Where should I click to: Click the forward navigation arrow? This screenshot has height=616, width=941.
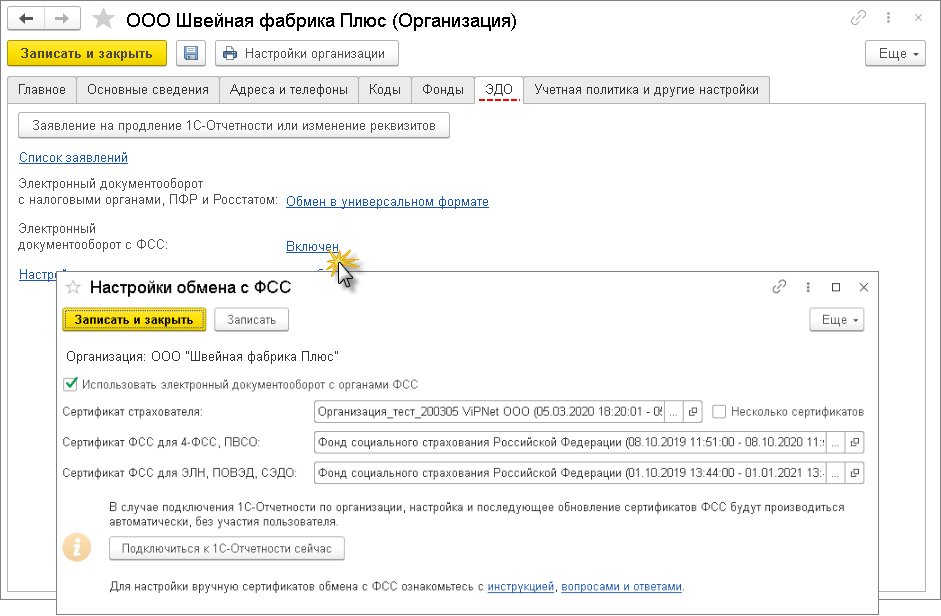(x=62, y=19)
